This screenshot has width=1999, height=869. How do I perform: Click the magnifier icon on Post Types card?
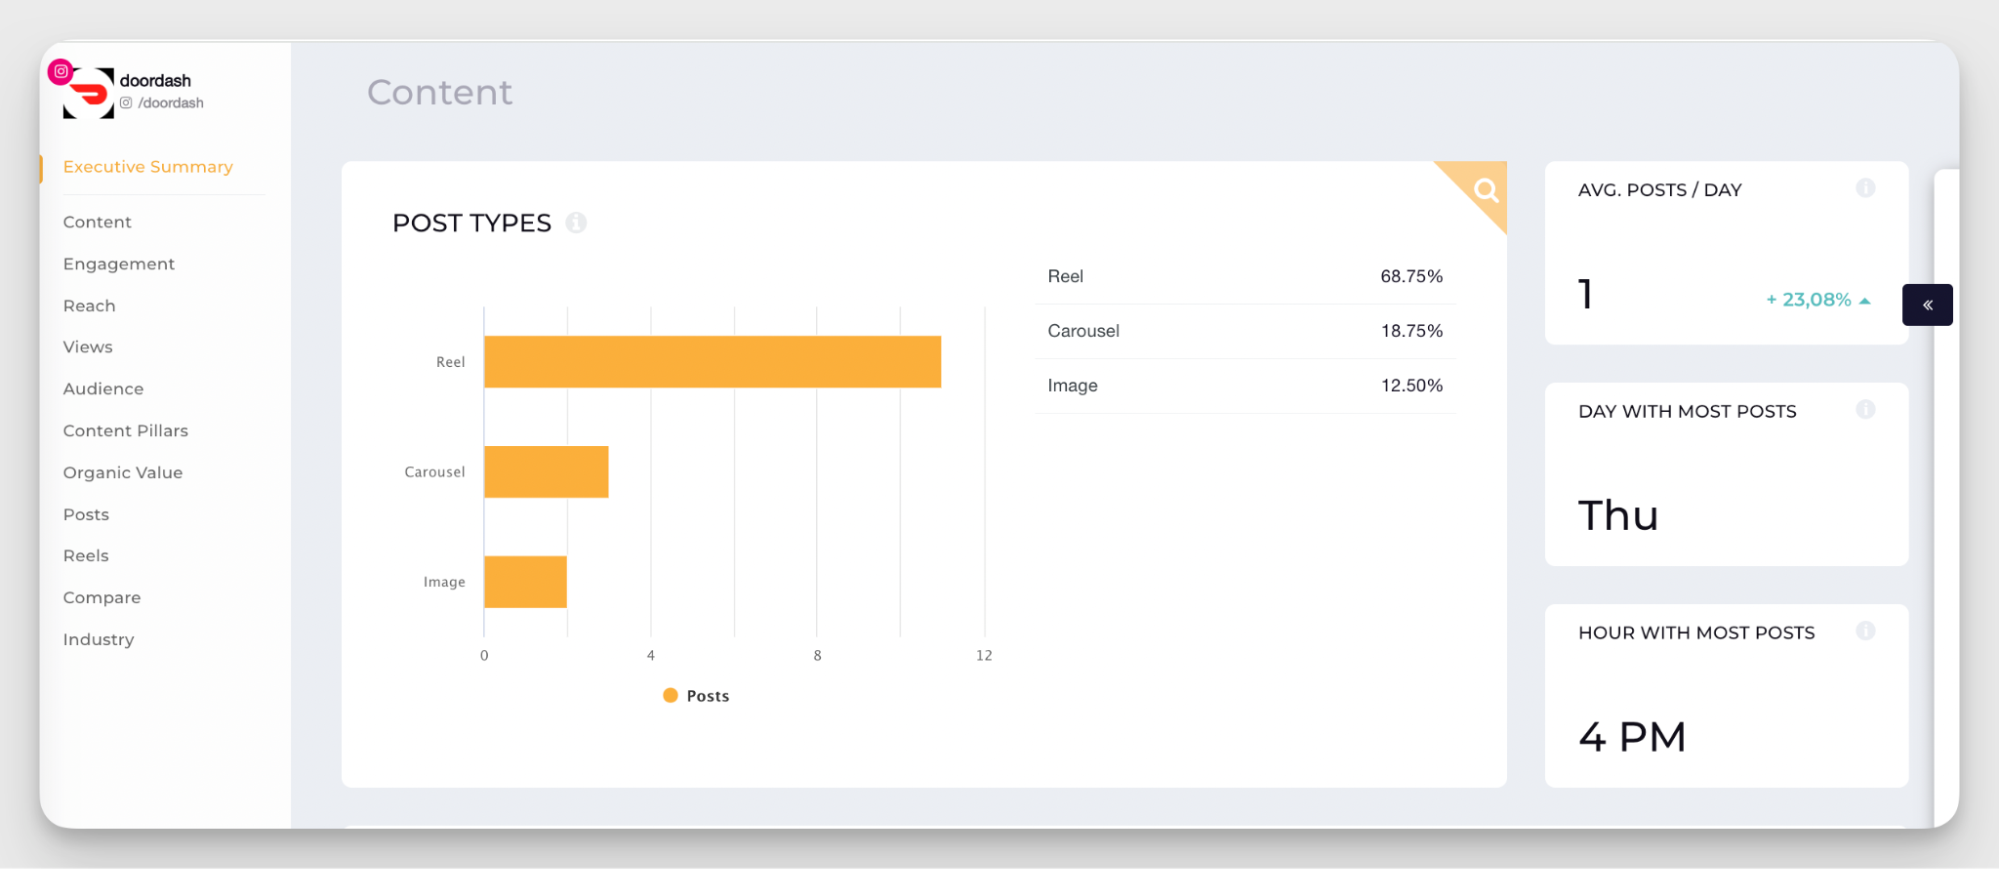1485,190
